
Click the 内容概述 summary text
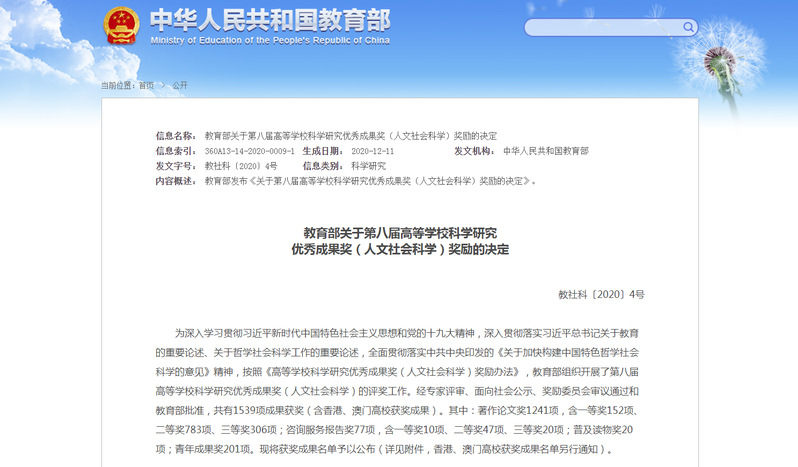tap(371, 181)
